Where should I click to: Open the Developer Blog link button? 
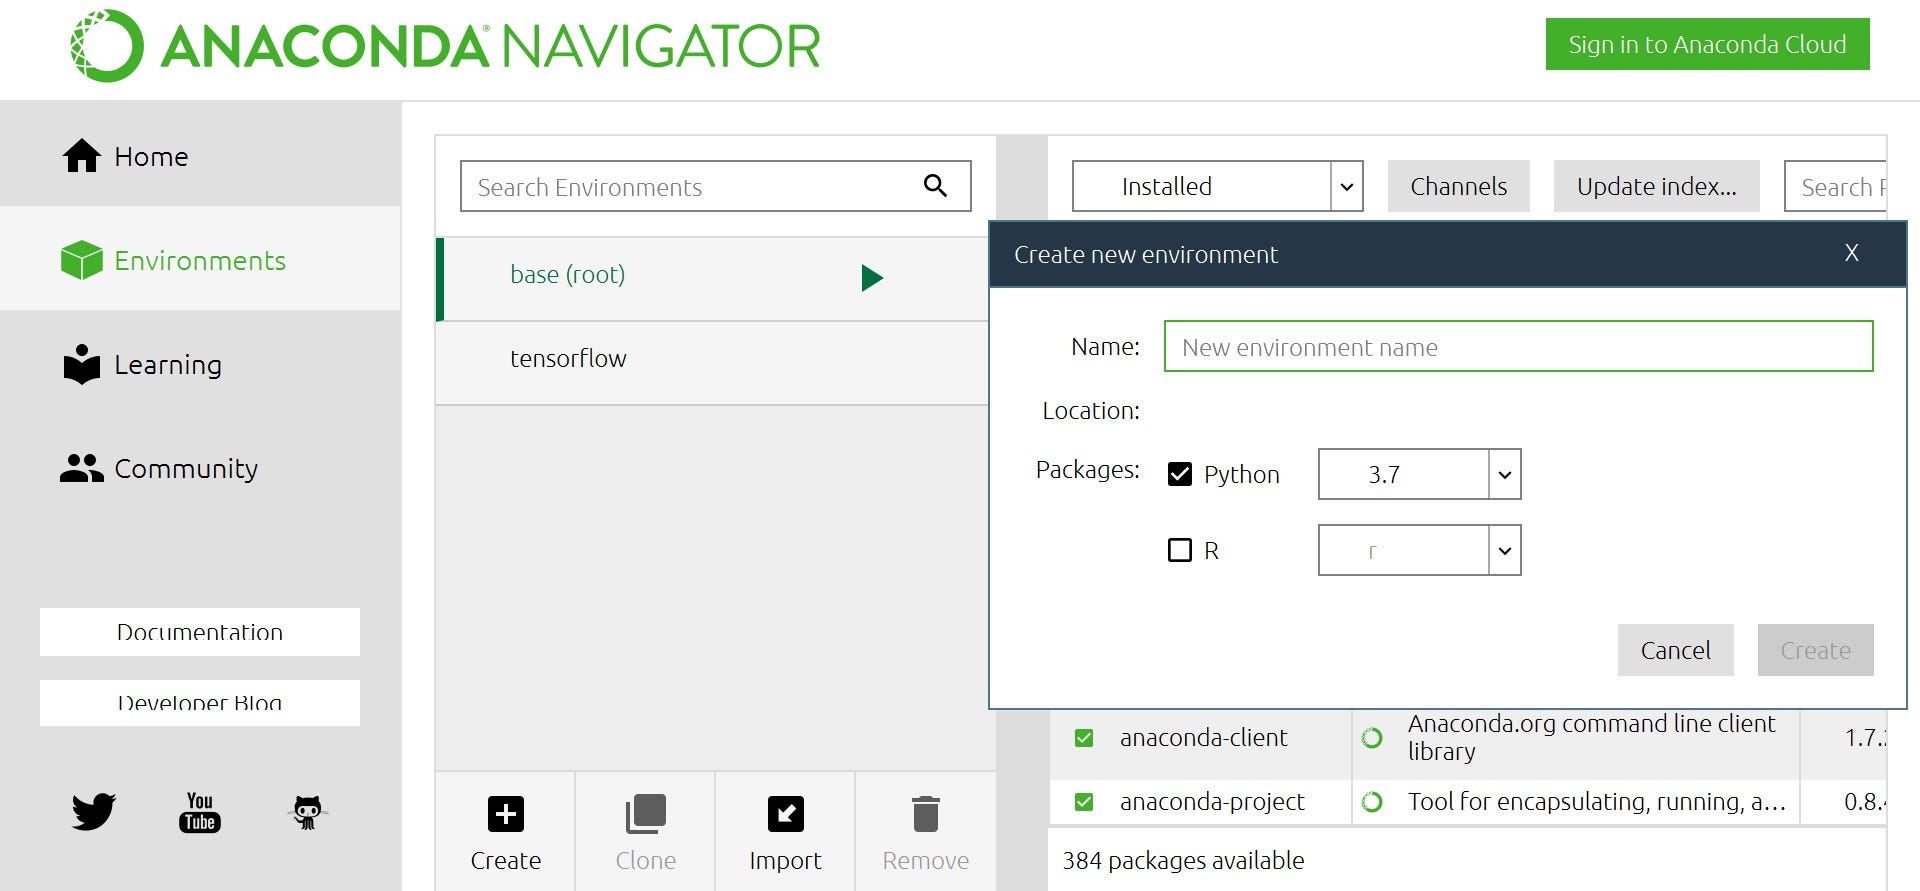click(200, 703)
